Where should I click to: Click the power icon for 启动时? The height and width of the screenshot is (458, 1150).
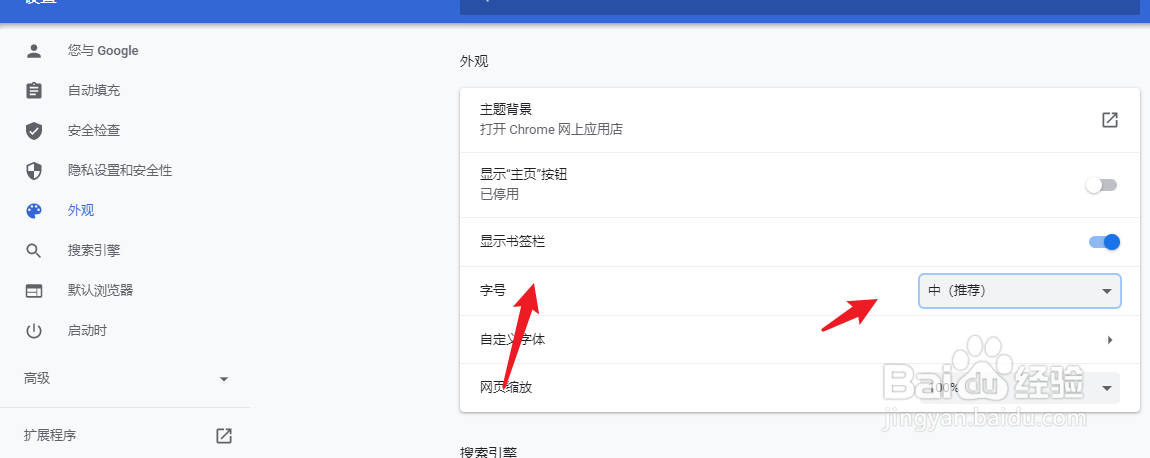(x=34, y=331)
